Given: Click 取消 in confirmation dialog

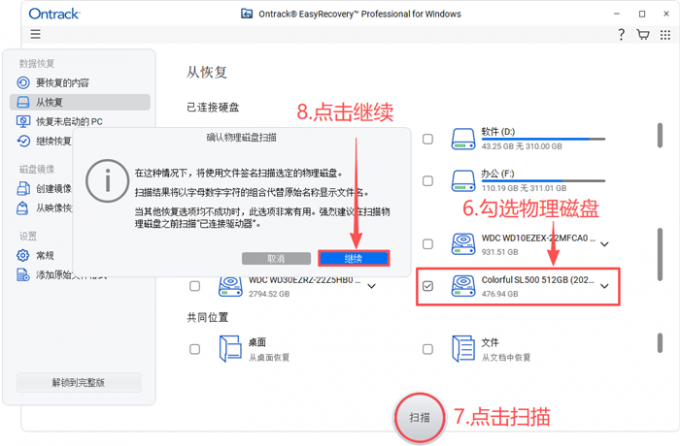Looking at the screenshot, I should point(276,259).
